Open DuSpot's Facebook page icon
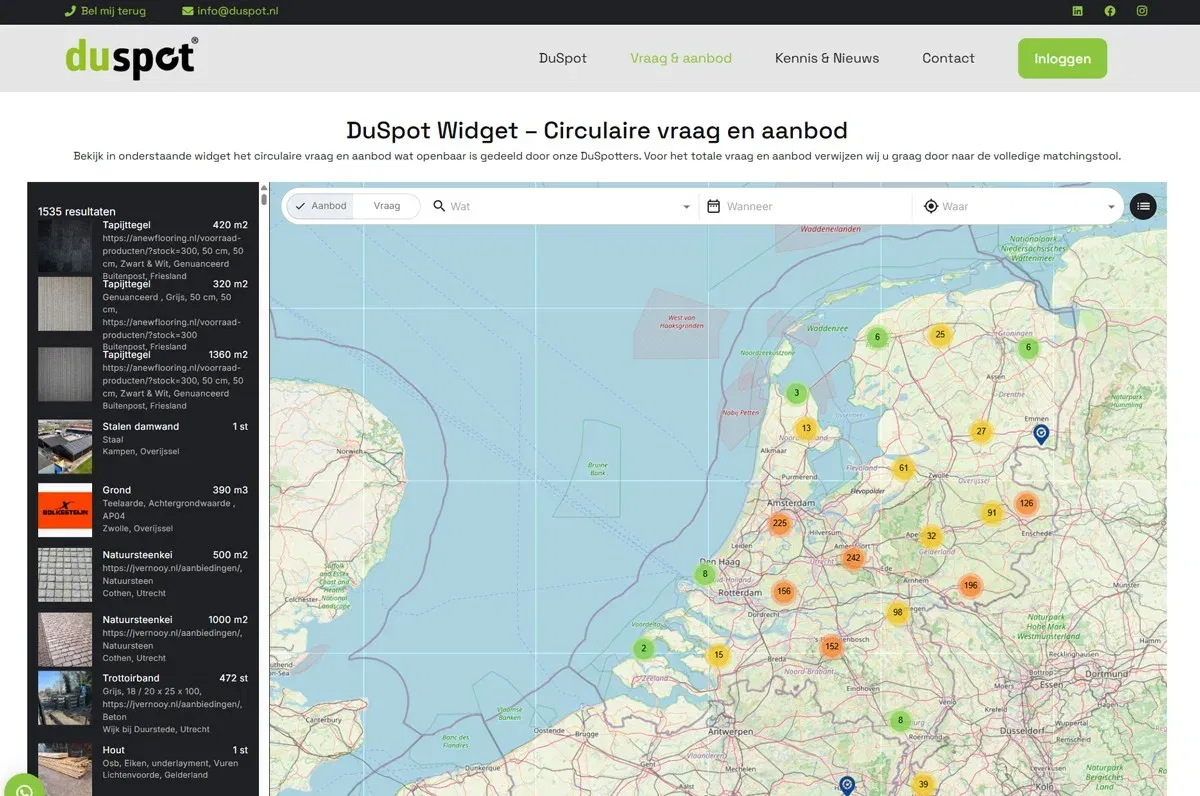Image resolution: width=1200 pixels, height=796 pixels. (1109, 11)
